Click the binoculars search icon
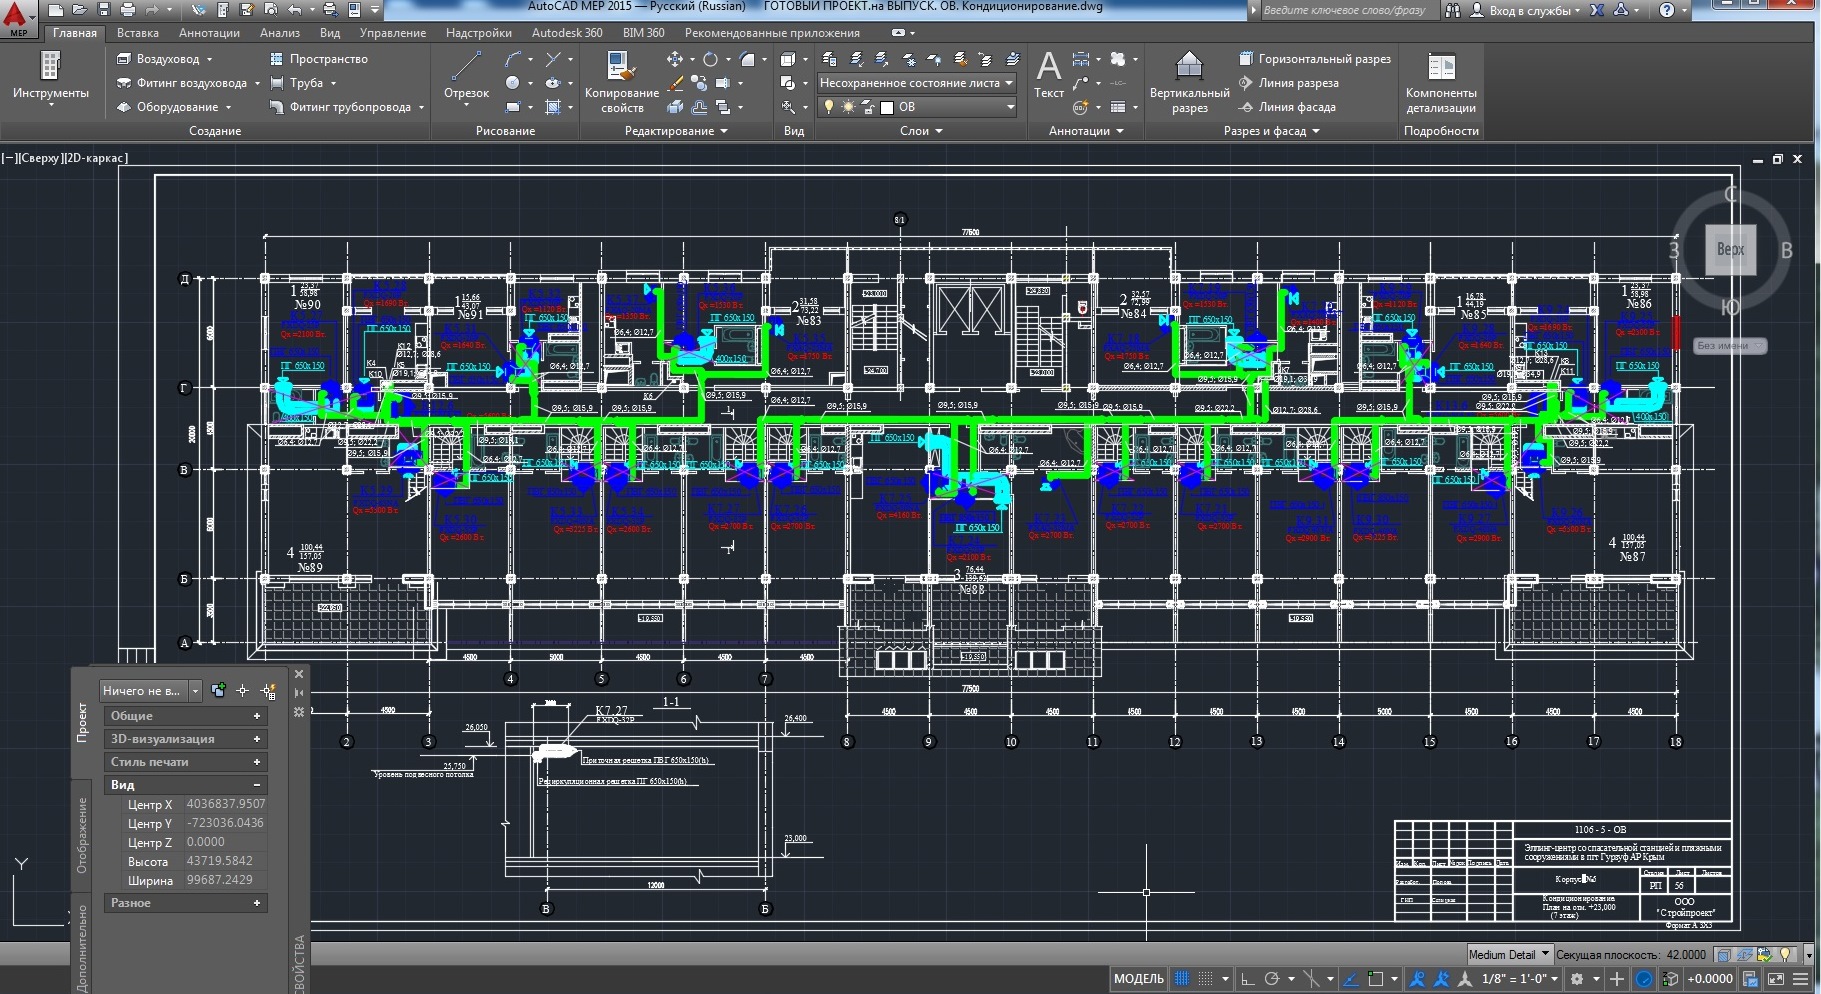Screen dimensions: 1821x994 coord(1452,10)
